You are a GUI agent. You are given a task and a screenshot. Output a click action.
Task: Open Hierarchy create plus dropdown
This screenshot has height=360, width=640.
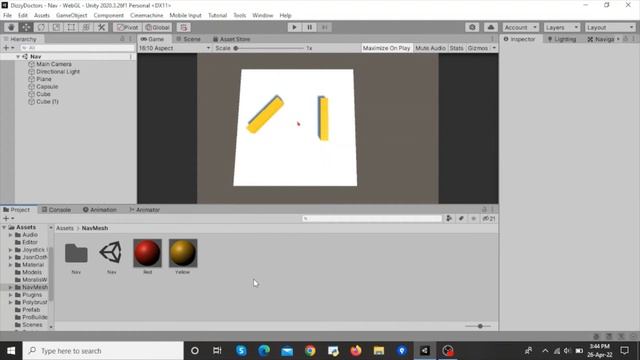point(9,48)
